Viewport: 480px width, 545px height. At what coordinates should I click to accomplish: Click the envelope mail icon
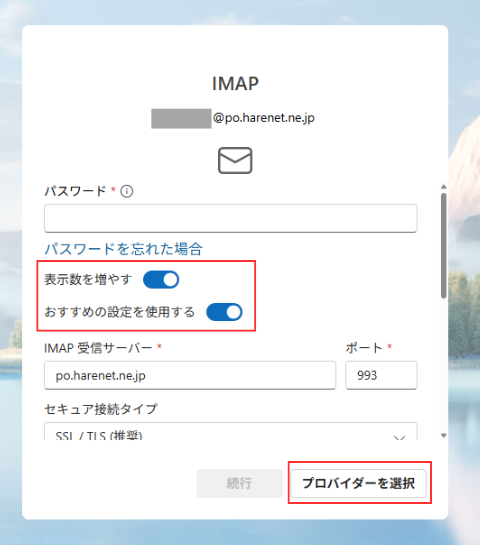pyautogui.click(x=235, y=160)
